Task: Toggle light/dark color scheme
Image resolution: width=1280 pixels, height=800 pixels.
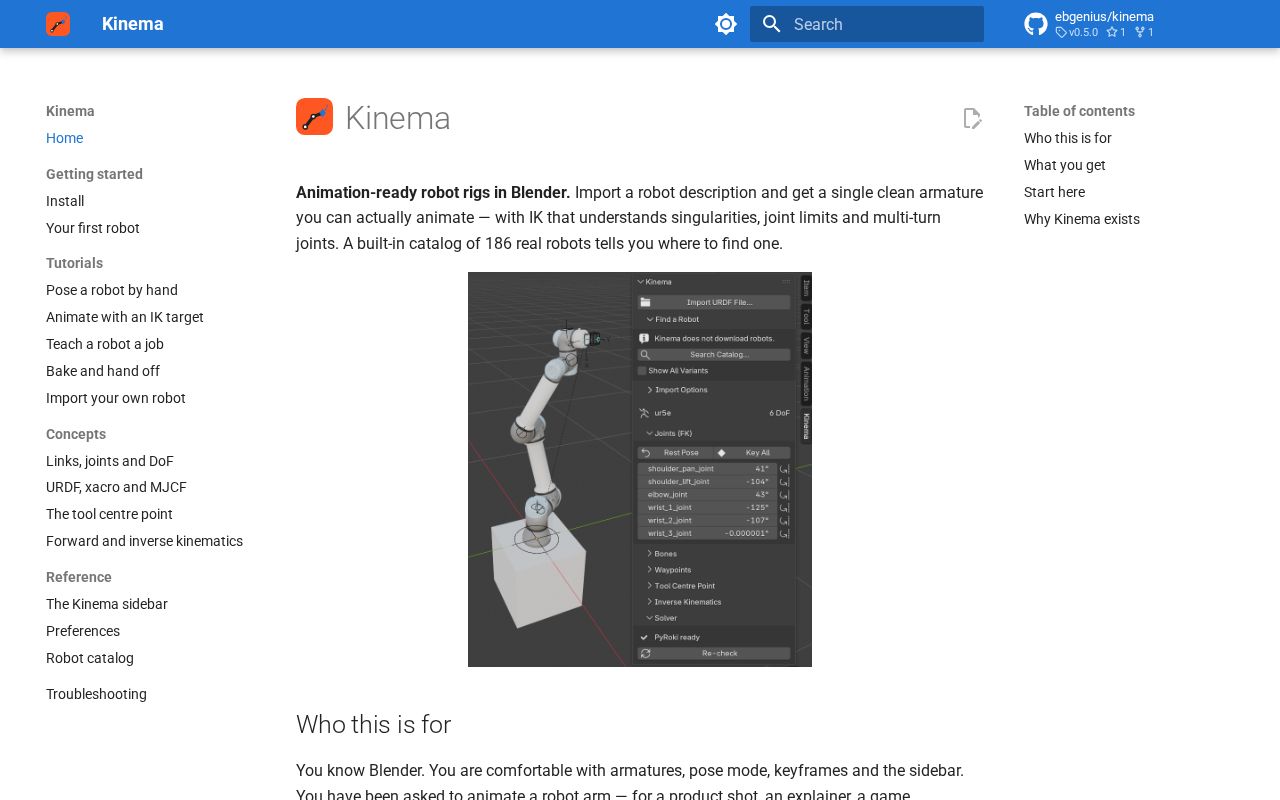Action: (x=726, y=24)
